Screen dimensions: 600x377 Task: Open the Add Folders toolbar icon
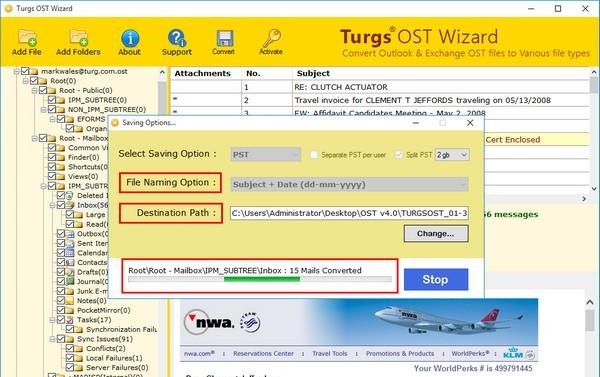[x=78, y=38]
